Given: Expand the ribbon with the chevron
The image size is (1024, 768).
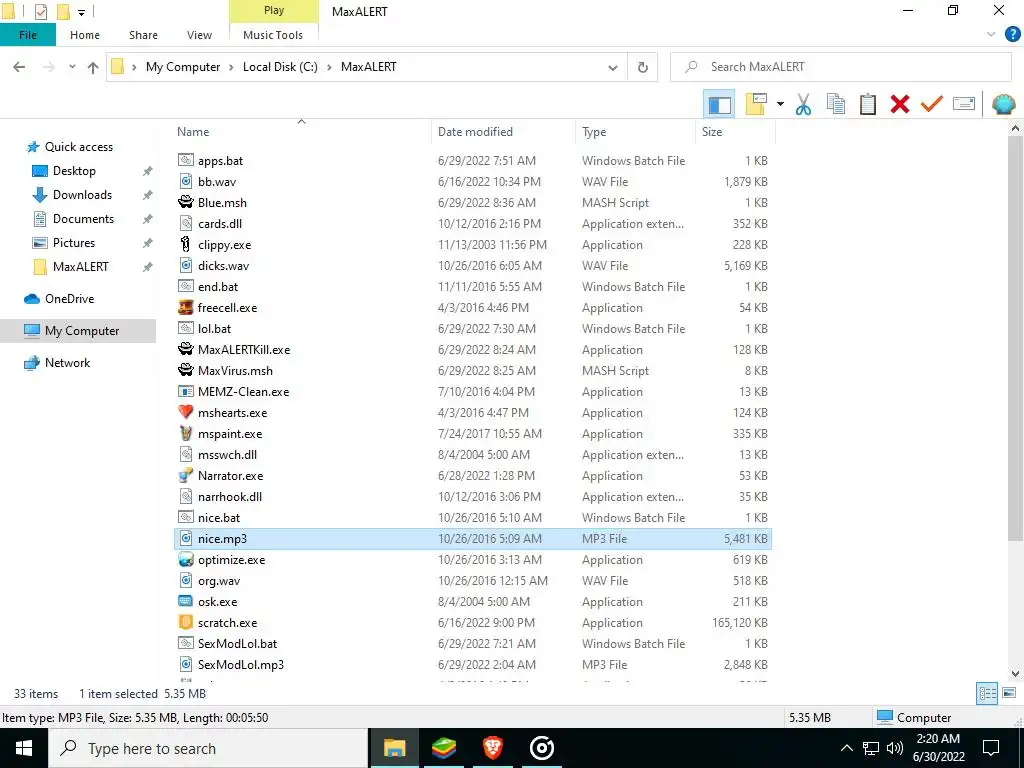Looking at the screenshot, I should [x=991, y=35].
